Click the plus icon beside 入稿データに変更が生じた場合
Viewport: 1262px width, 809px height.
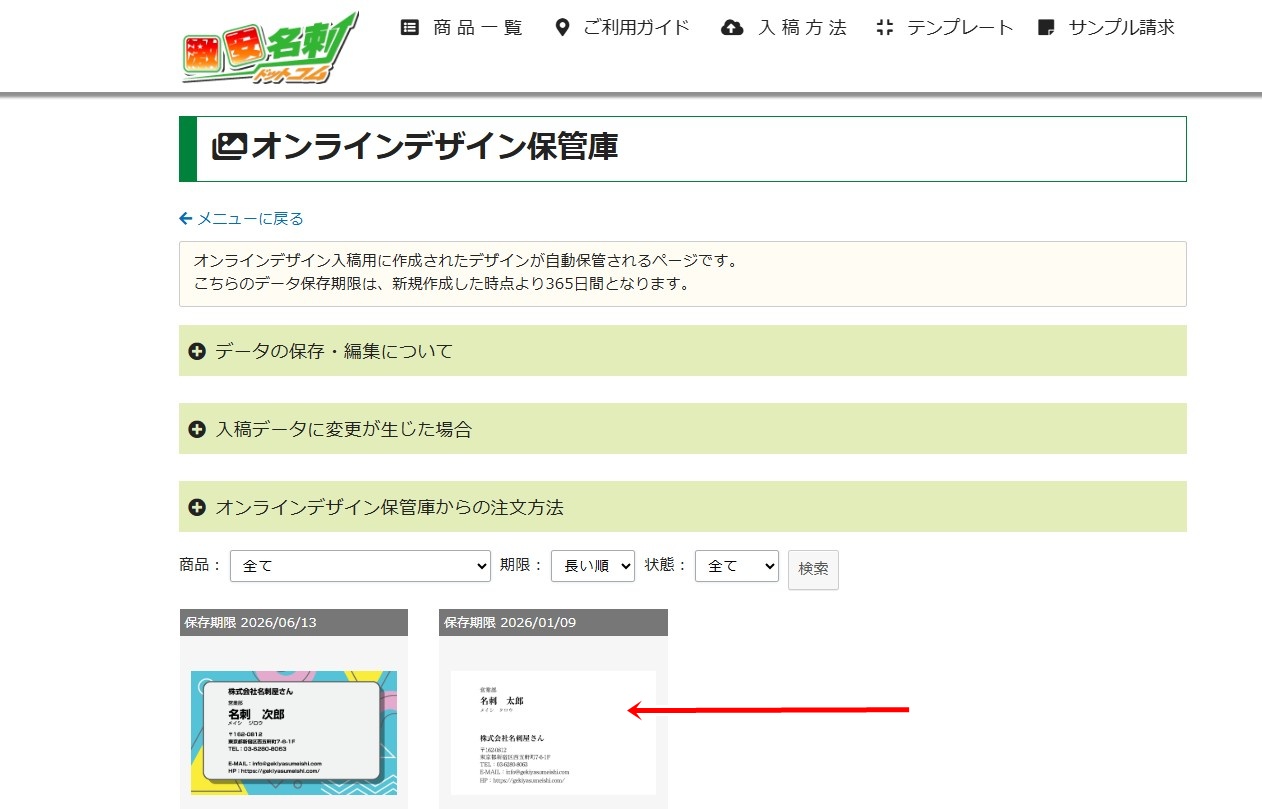[x=197, y=429]
